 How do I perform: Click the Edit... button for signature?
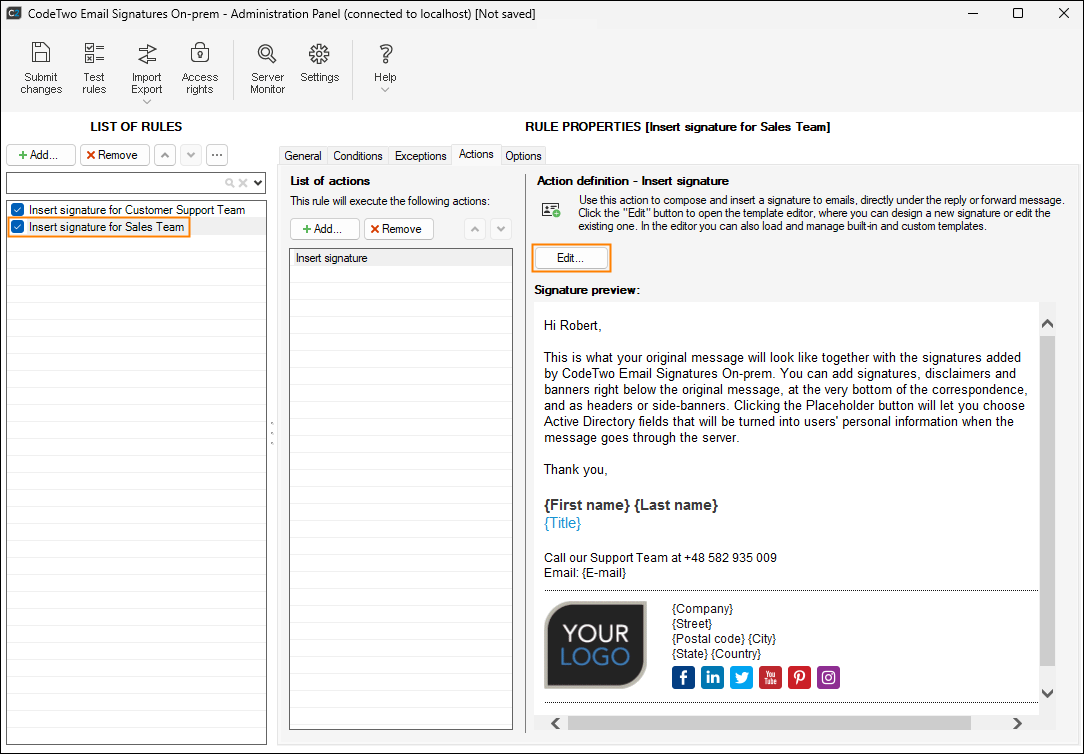[x=570, y=258]
